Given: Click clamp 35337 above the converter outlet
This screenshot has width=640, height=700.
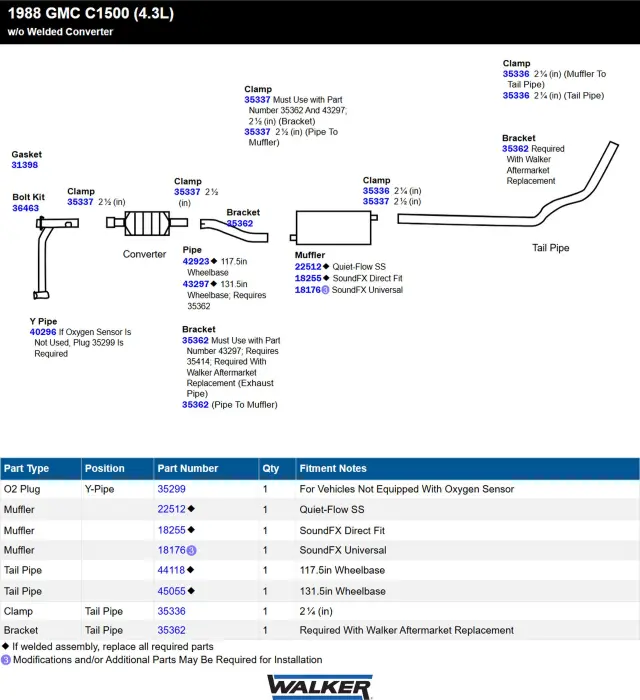Looking at the screenshot, I should tap(187, 192).
